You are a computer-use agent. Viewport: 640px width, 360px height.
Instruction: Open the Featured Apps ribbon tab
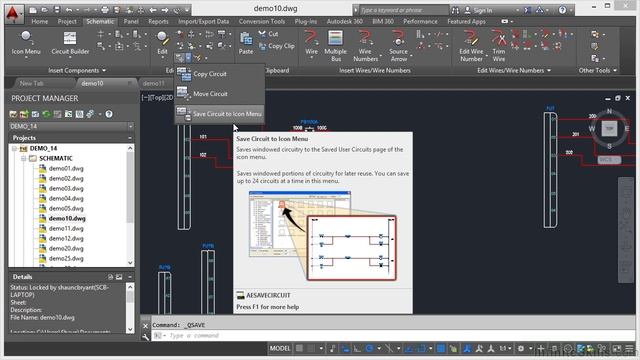click(x=466, y=22)
